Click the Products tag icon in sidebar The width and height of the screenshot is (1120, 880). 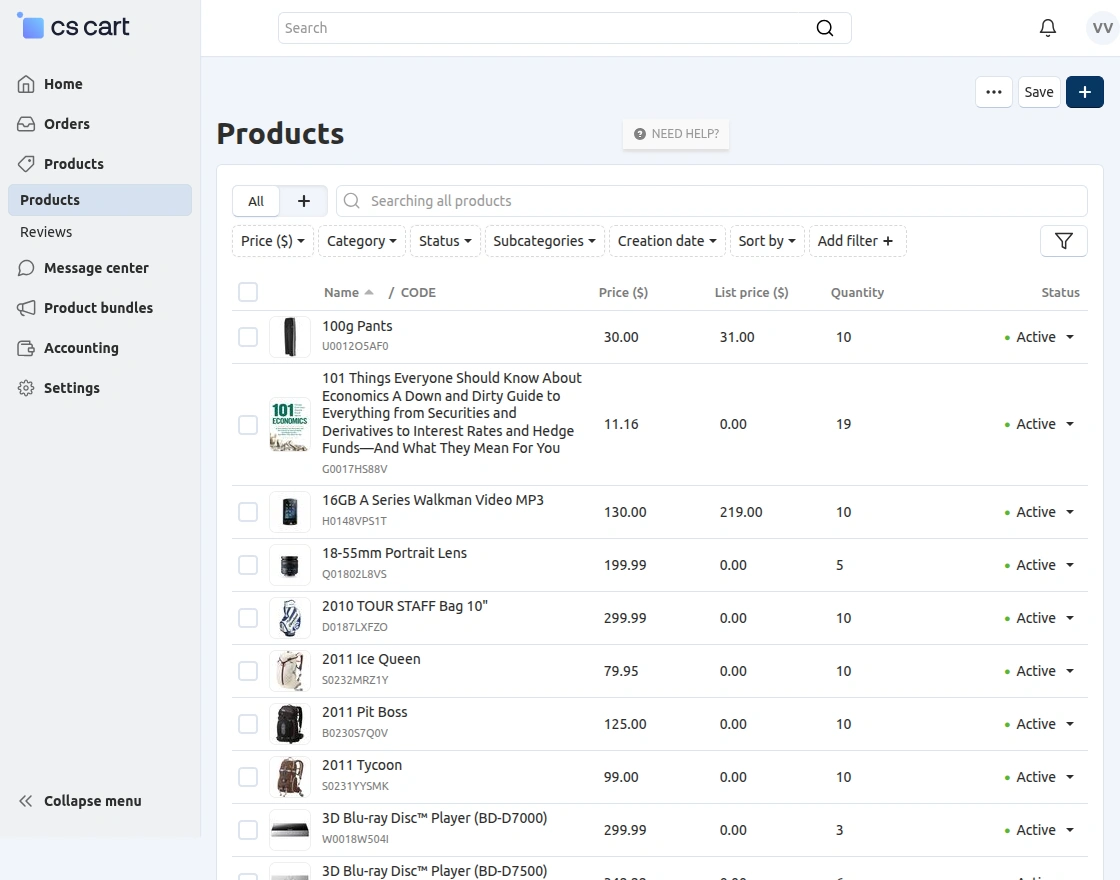click(26, 164)
